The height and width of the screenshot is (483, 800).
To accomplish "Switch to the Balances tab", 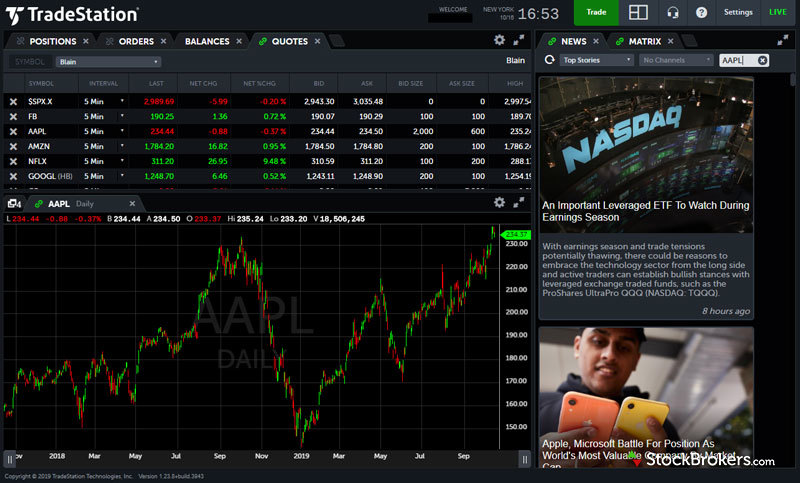I will tap(207, 41).
